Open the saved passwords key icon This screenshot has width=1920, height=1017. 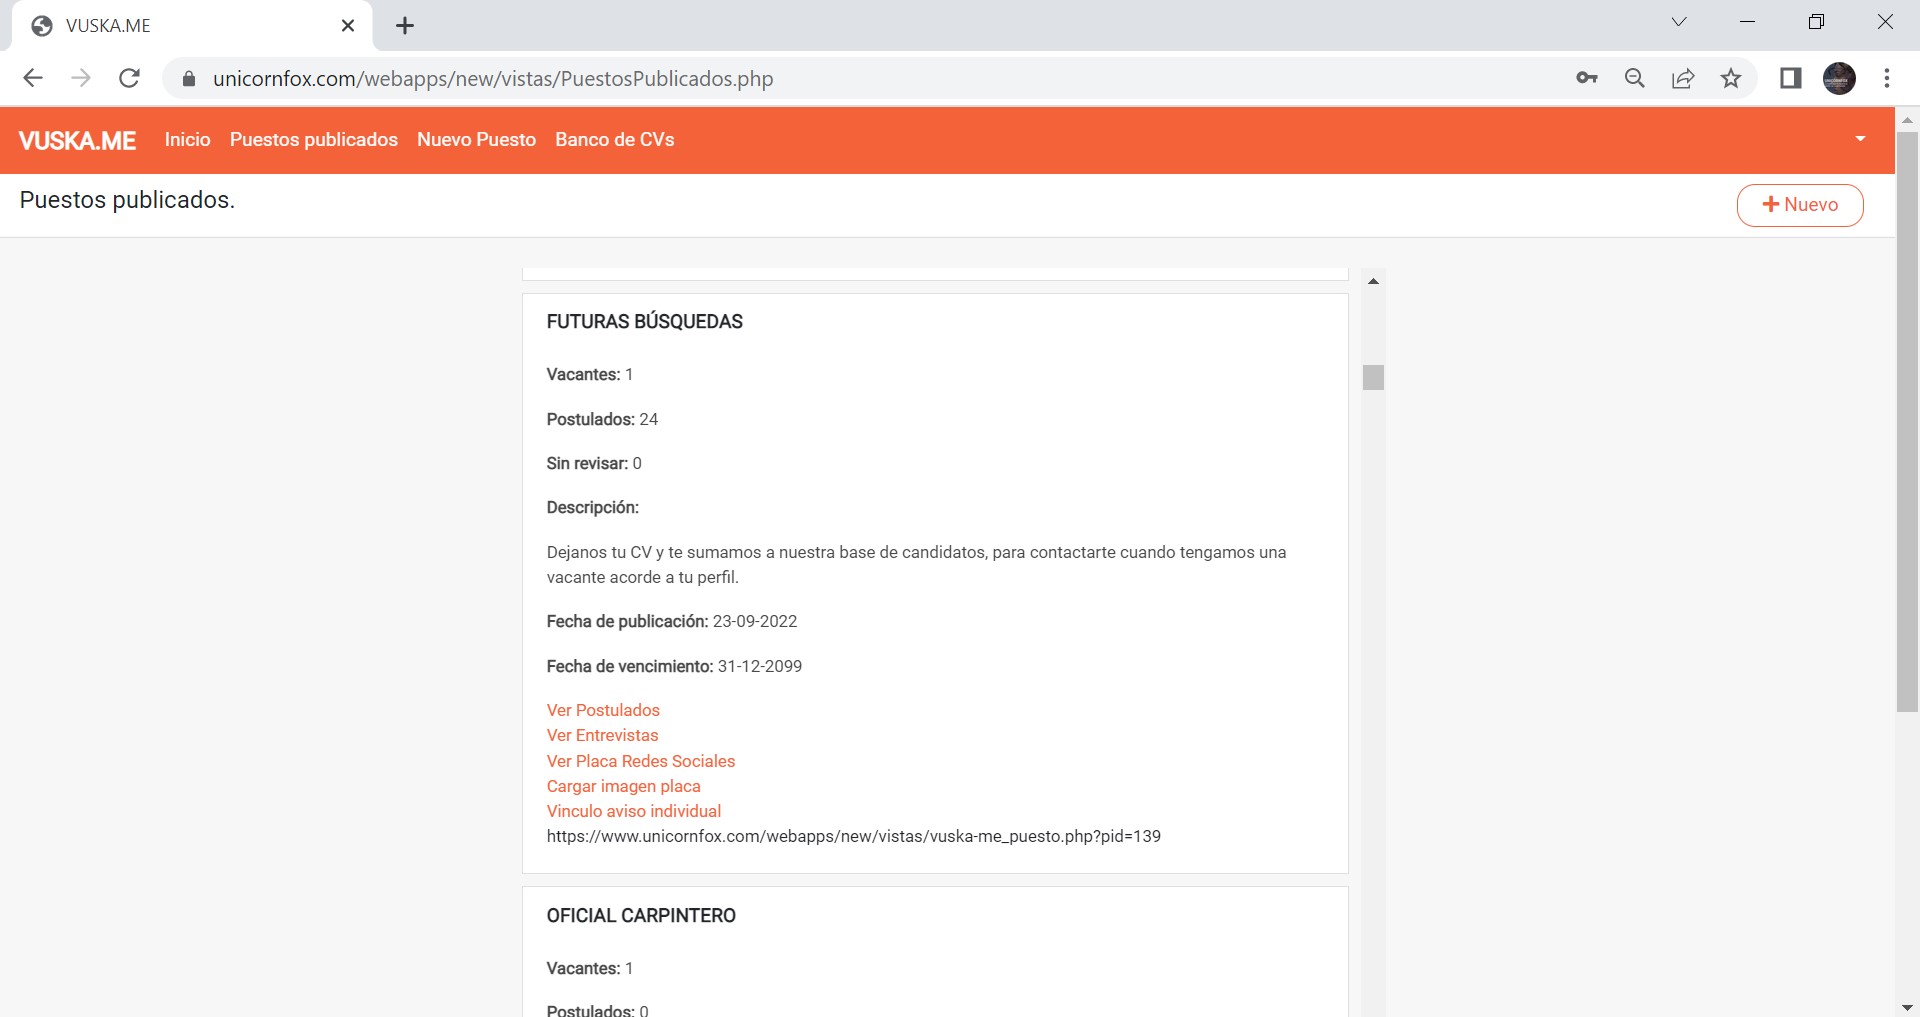[1586, 78]
